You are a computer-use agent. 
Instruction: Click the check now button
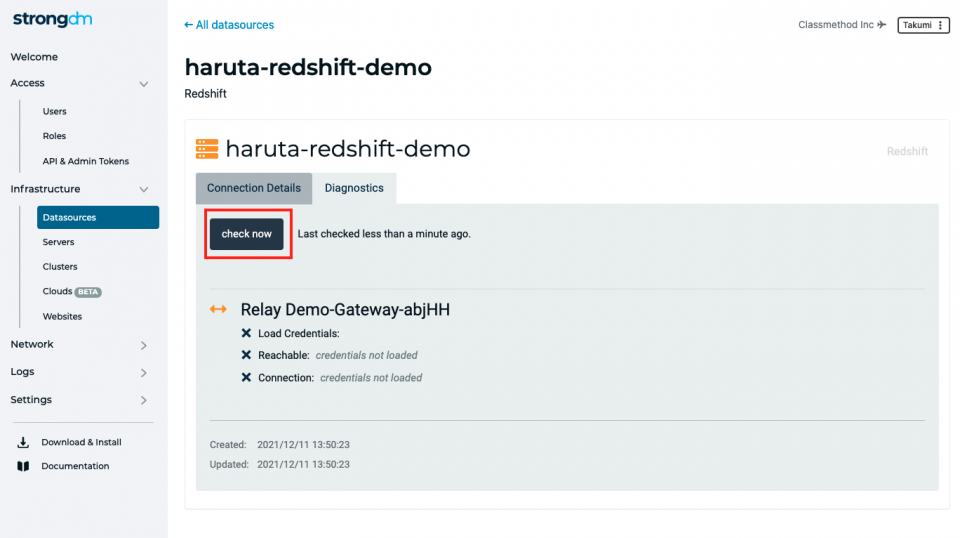point(247,234)
